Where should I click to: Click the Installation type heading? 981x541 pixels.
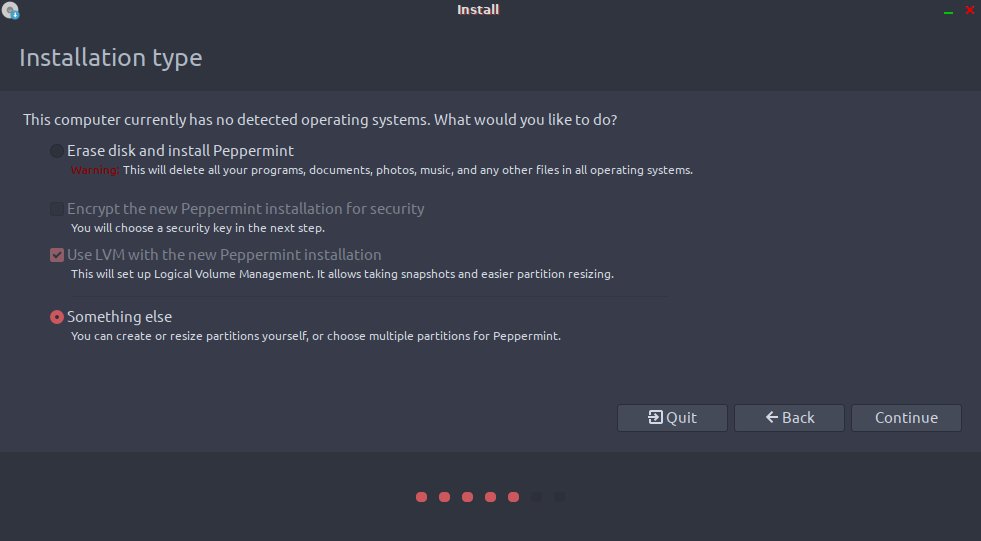111,58
